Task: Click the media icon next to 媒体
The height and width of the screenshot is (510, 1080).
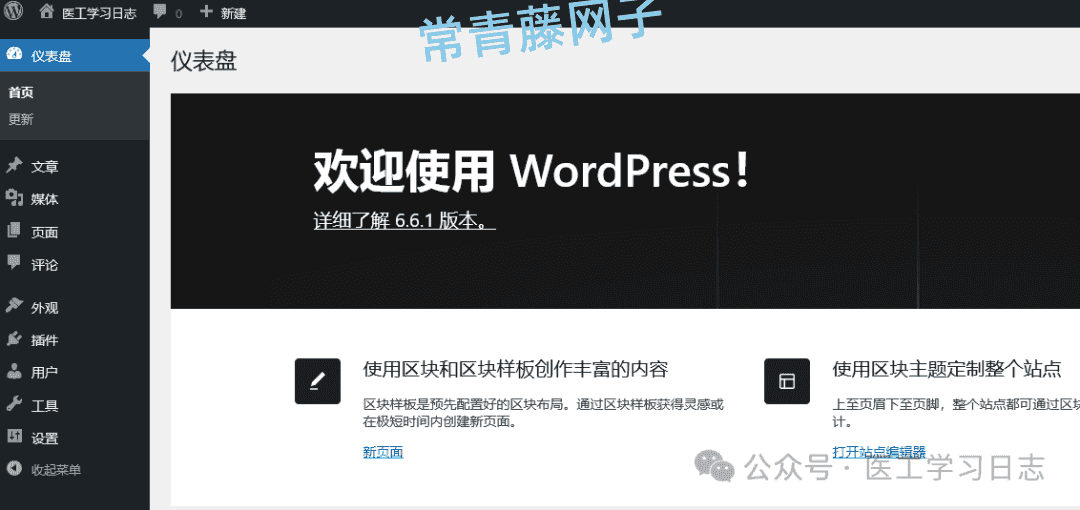Action: (x=14, y=199)
